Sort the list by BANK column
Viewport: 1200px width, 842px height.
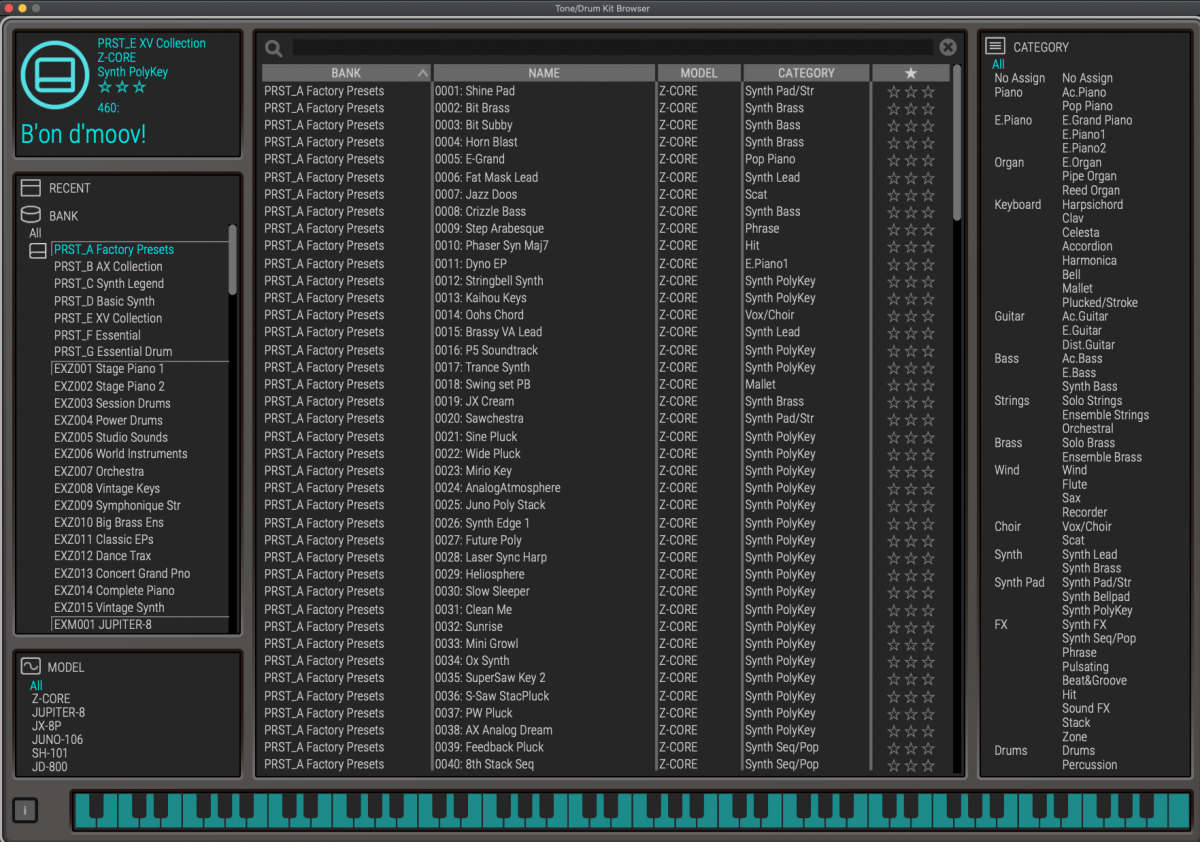click(346, 73)
